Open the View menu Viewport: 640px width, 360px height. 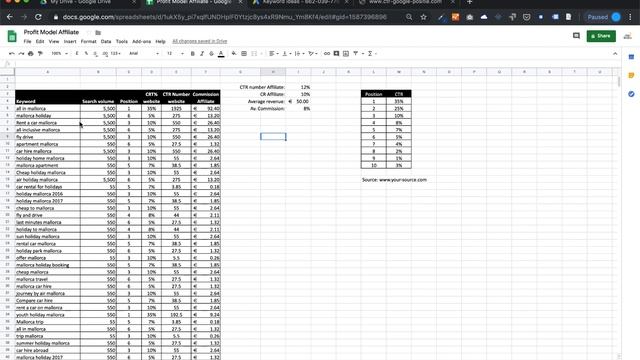point(54,41)
